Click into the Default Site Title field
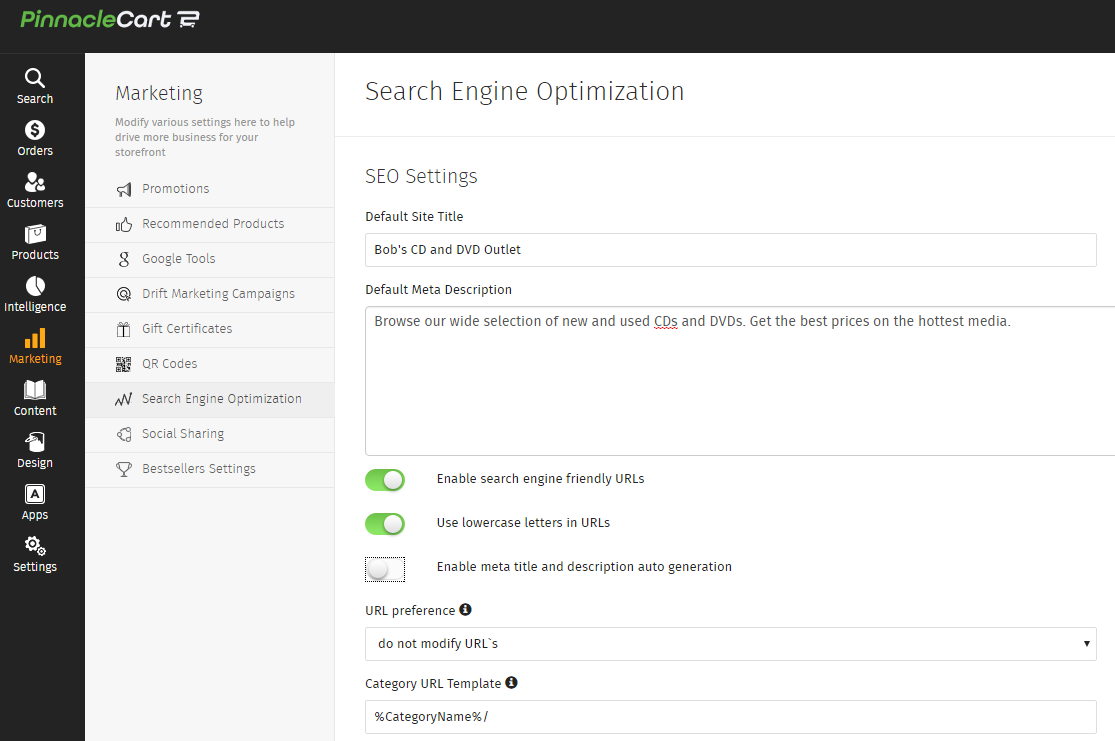The height and width of the screenshot is (741, 1115). tap(730, 250)
